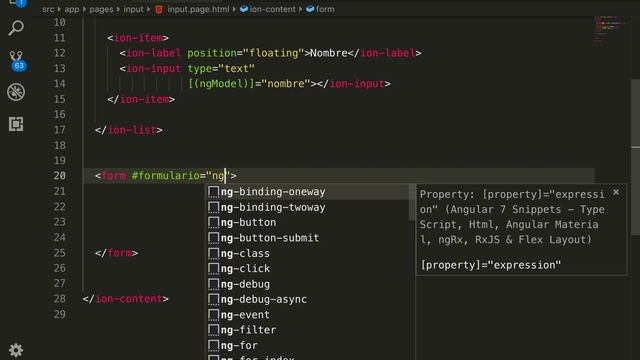Click line number 20 in gutter
Image resolution: width=640 pixels, height=360 pixels.
click(x=60, y=176)
